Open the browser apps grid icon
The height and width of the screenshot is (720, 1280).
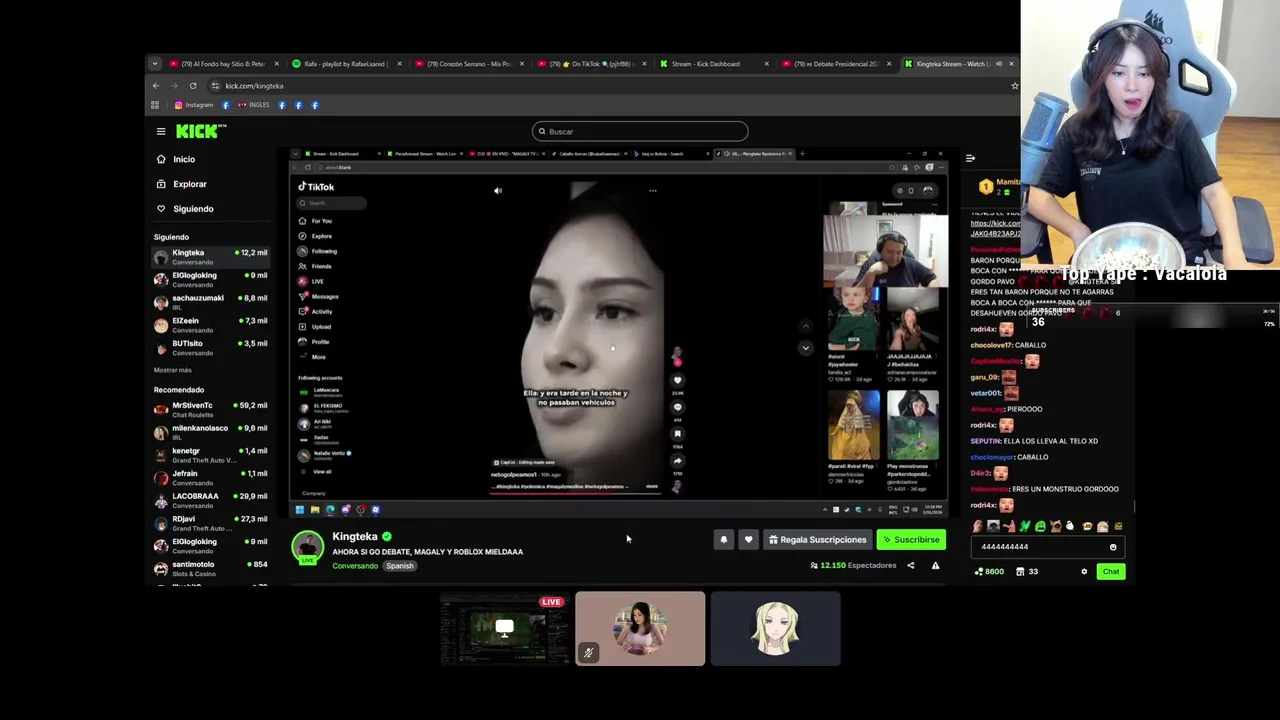(x=155, y=105)
